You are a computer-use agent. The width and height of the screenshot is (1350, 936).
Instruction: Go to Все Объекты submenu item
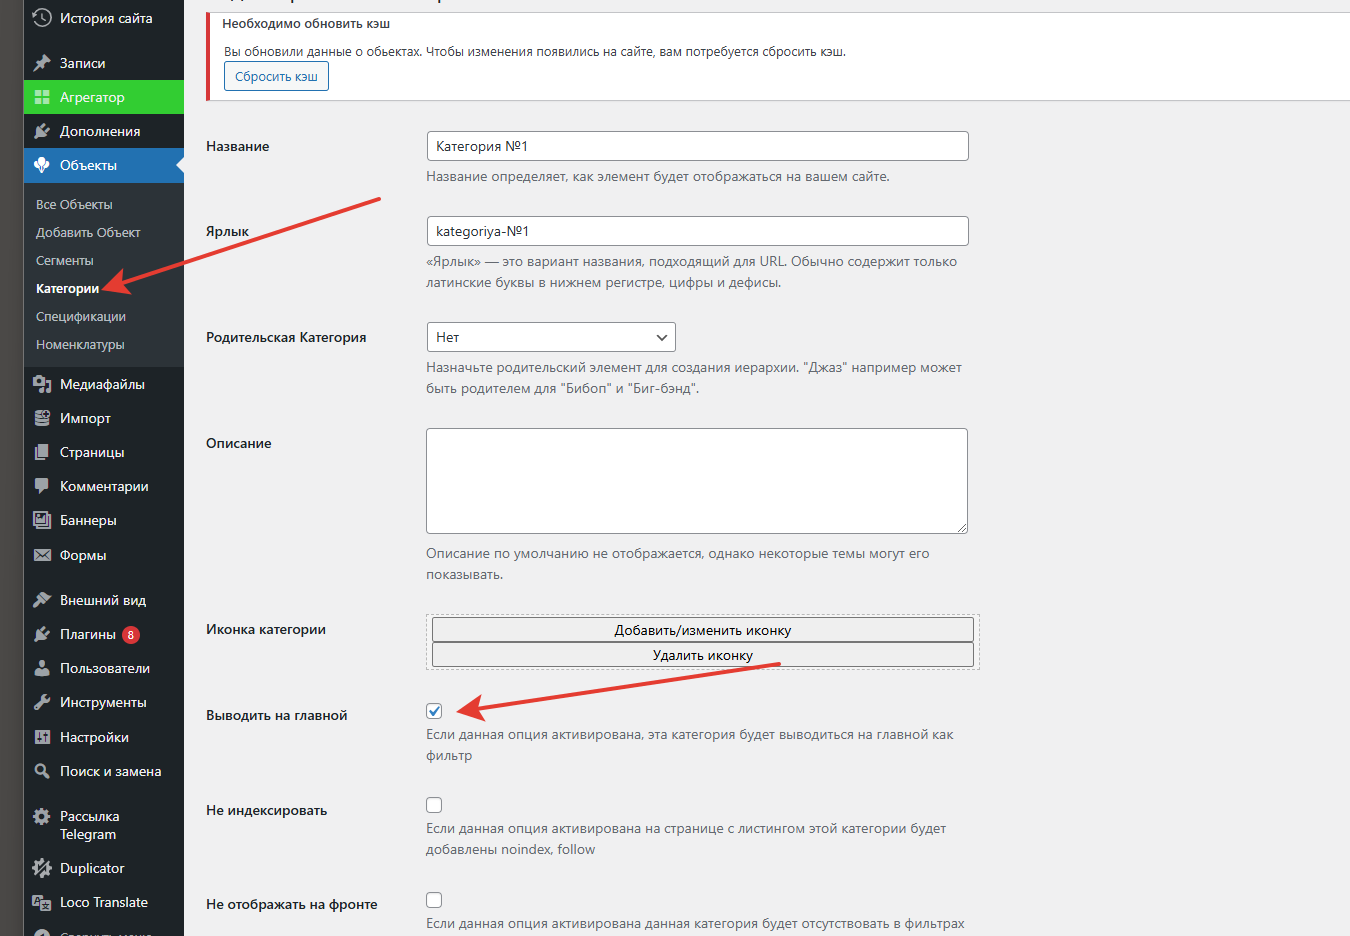click(x=74, y=204)
